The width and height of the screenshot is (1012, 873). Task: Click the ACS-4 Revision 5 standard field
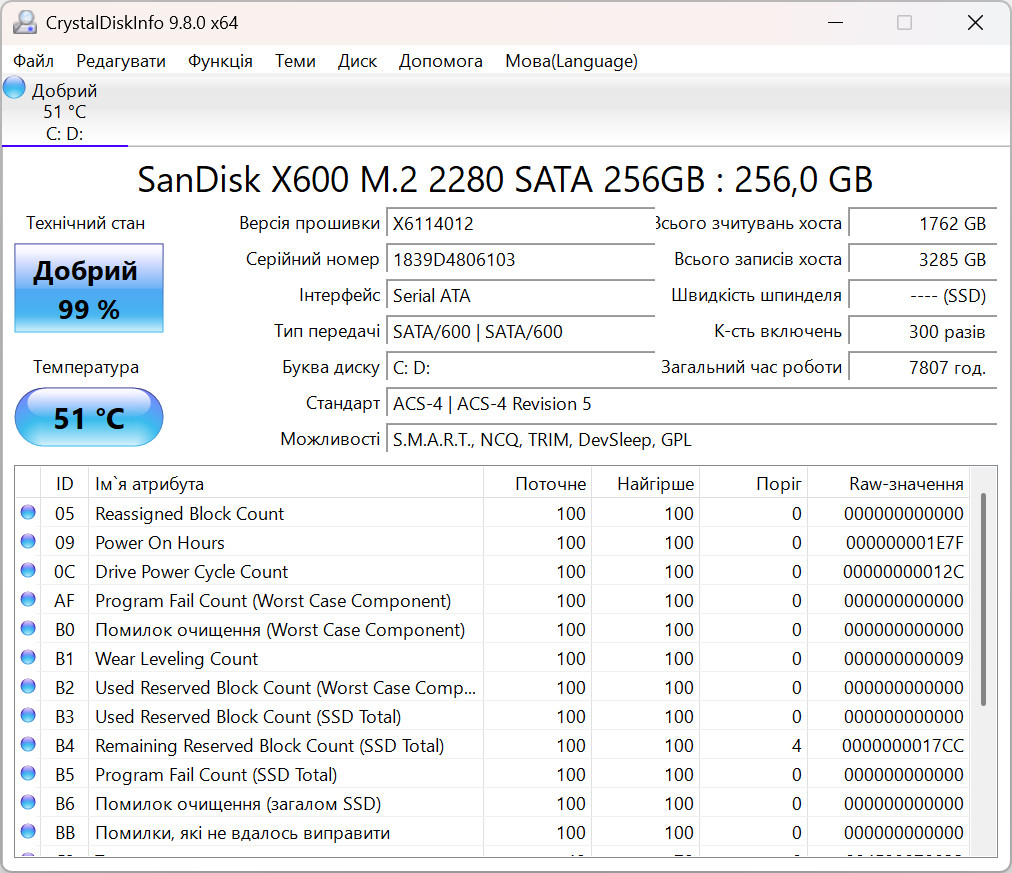click(x=692, y=404)
